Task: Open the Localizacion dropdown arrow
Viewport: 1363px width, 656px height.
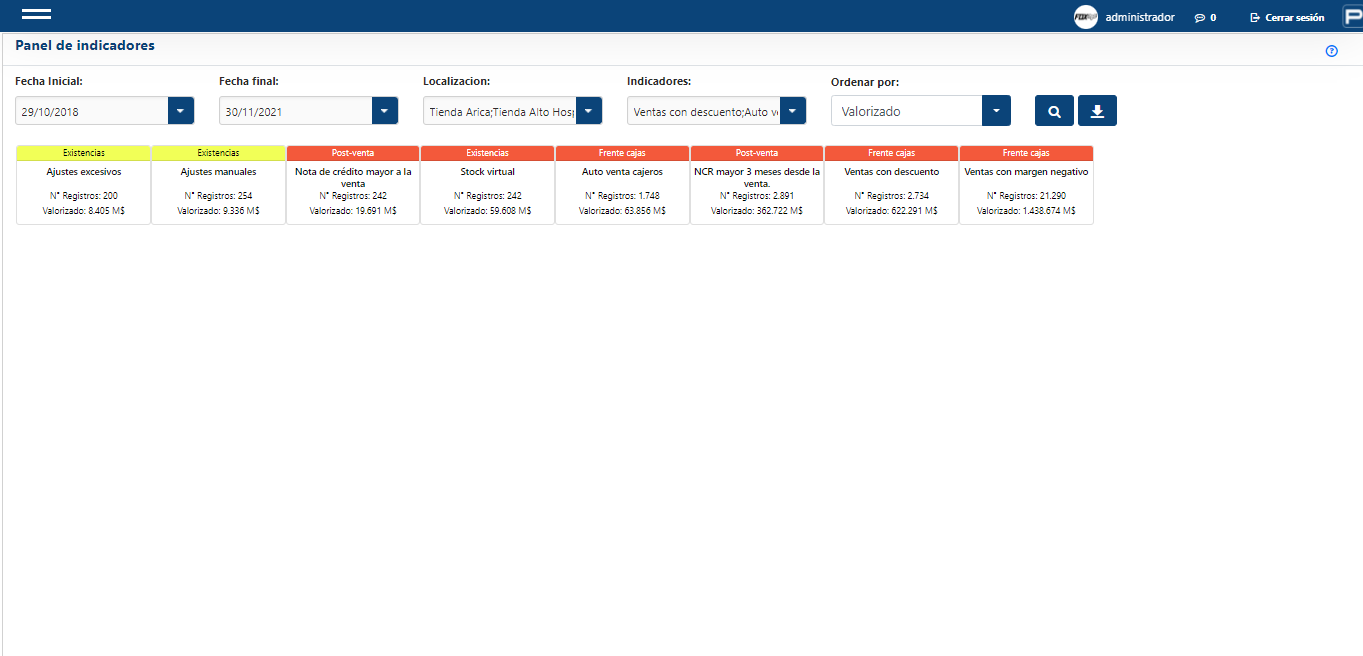Action: 589,111
